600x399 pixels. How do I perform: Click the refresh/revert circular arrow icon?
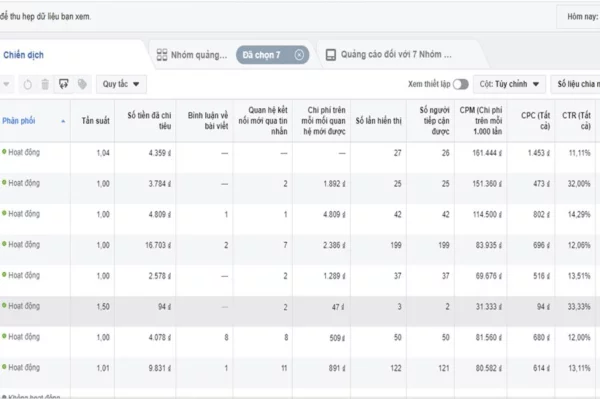28,84
